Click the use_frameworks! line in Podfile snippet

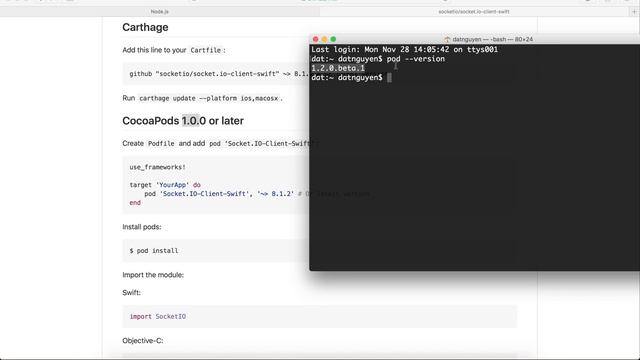pyautogui.click(x=158, y=167)
